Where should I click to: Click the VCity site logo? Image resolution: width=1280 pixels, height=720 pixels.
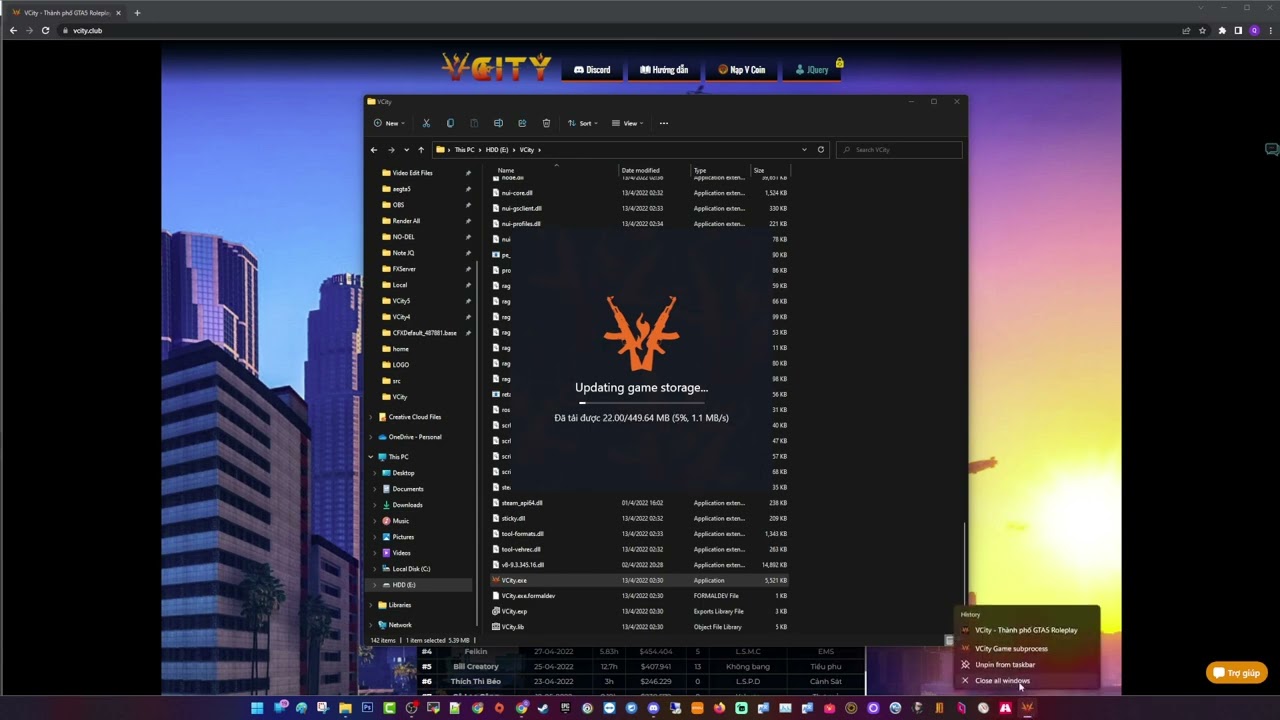click(497, 67)
